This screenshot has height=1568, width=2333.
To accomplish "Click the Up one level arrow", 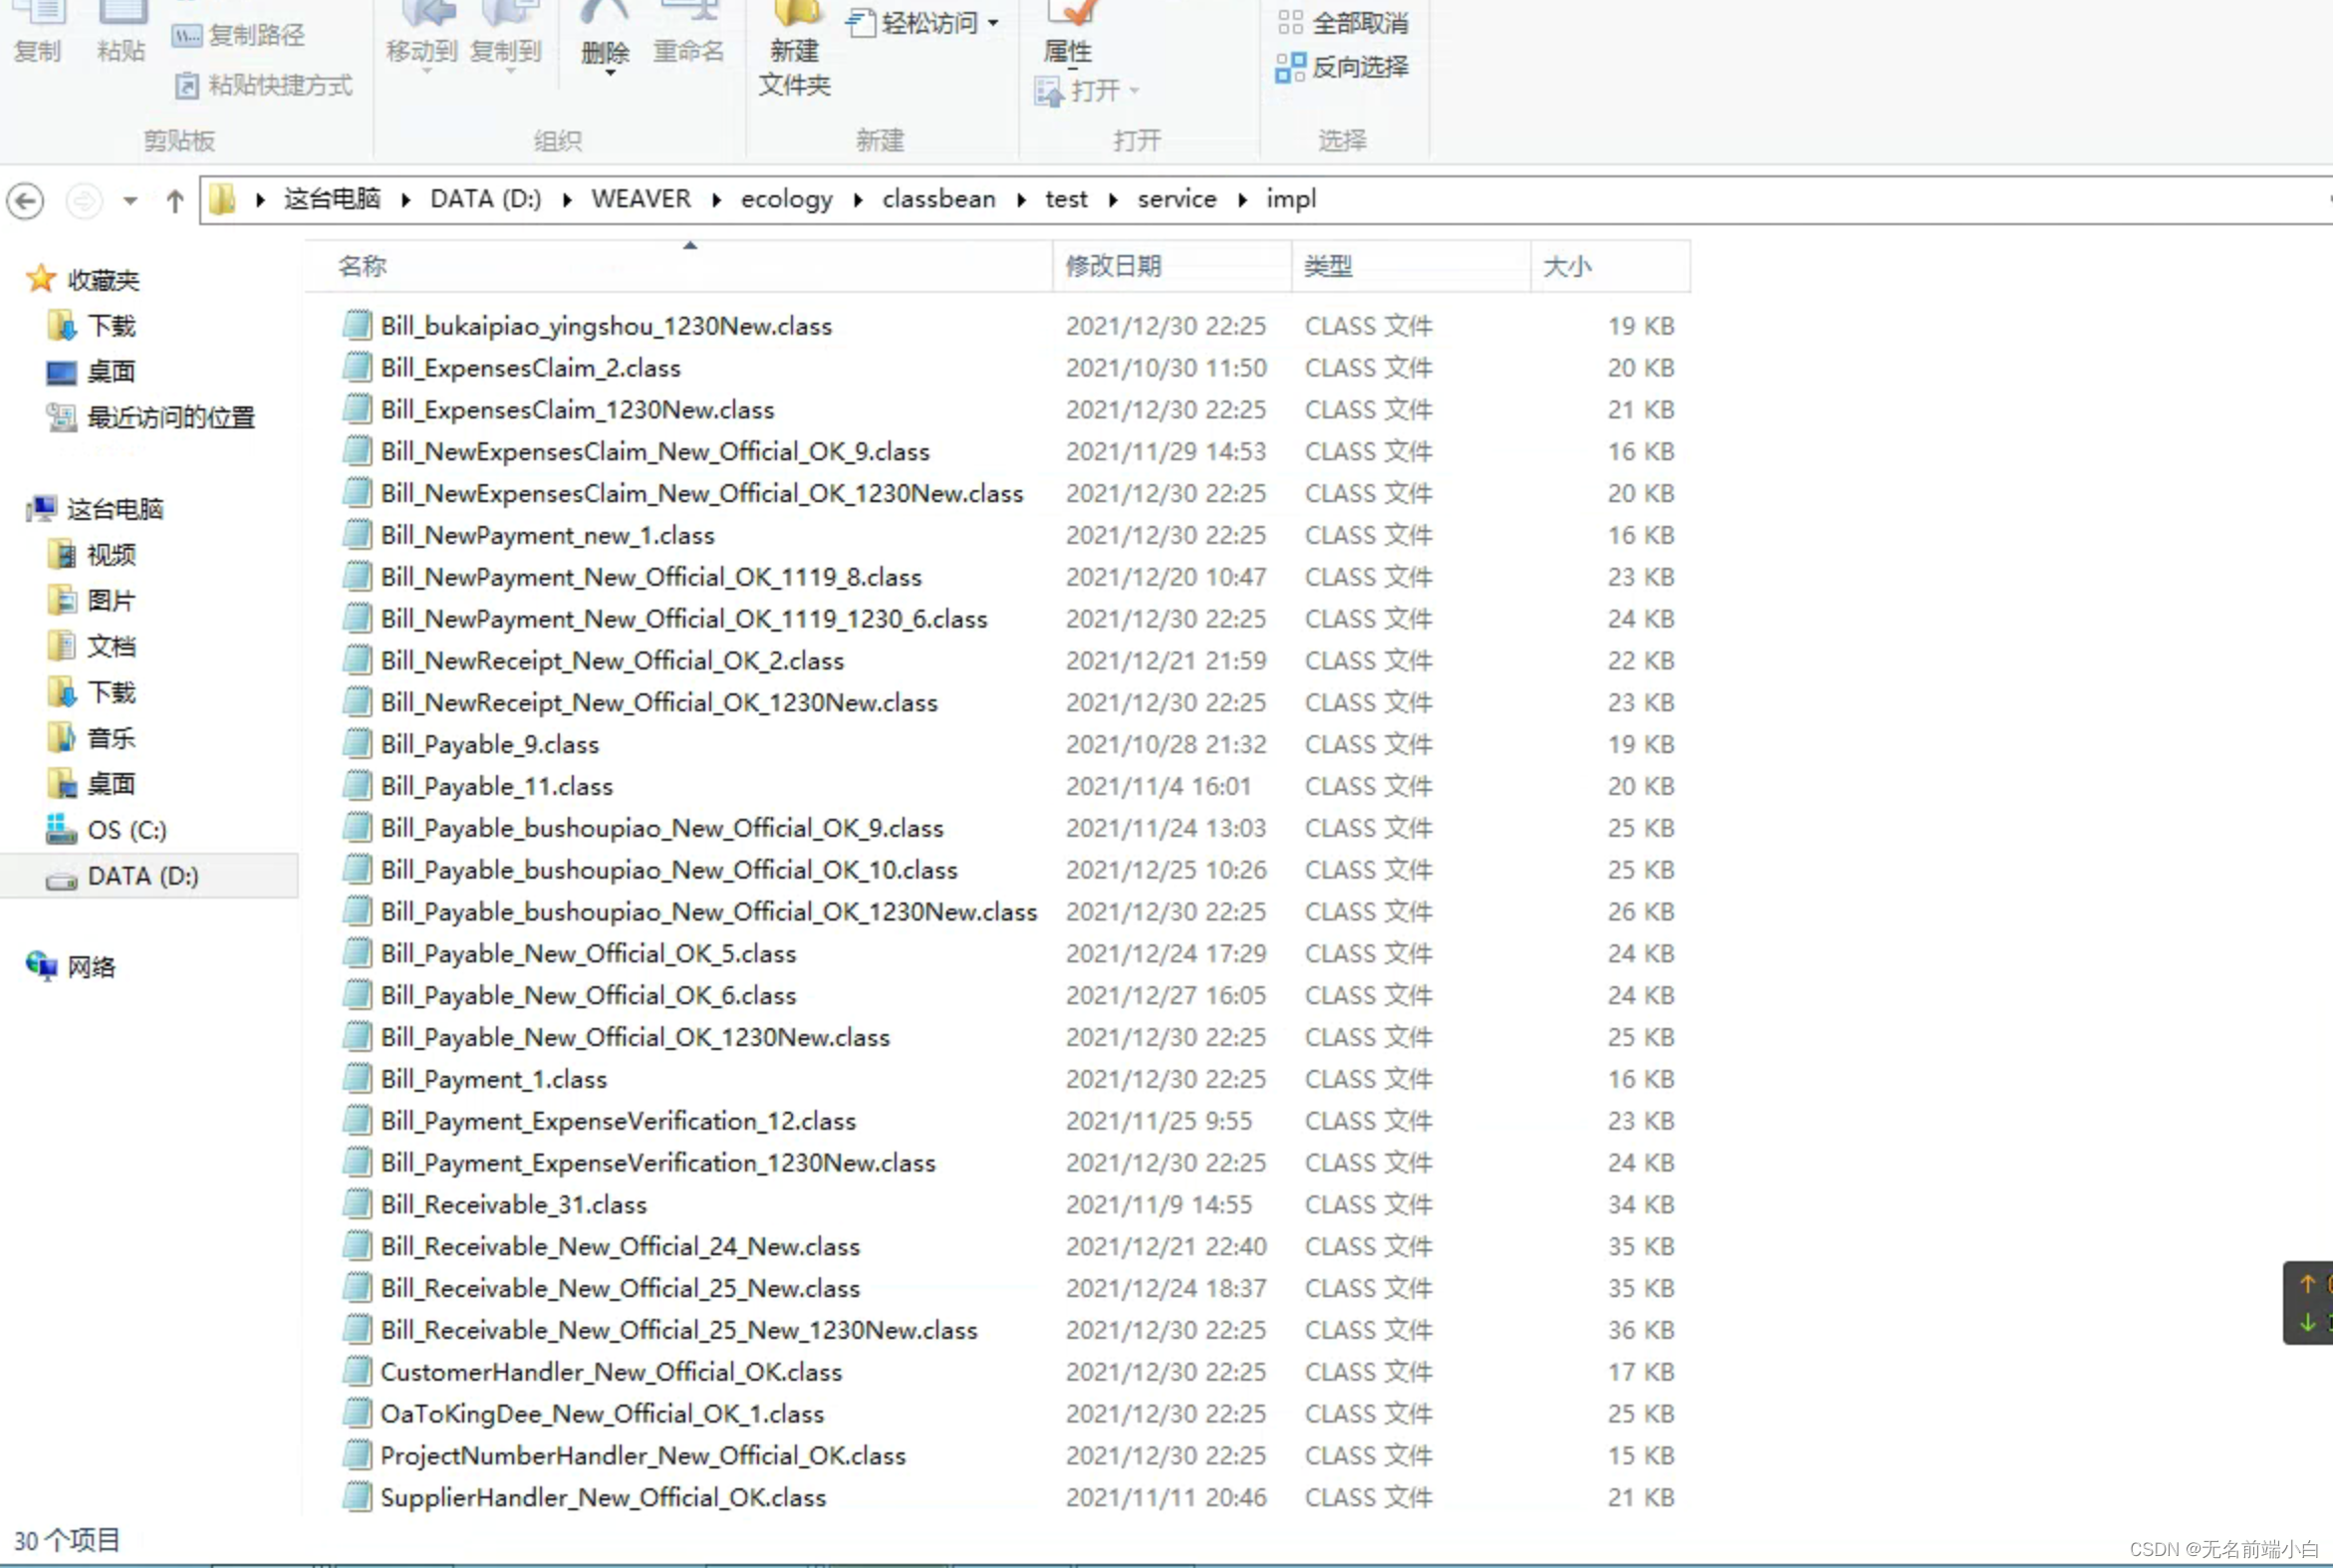I will pyautogui.click(x=175, y=201).
